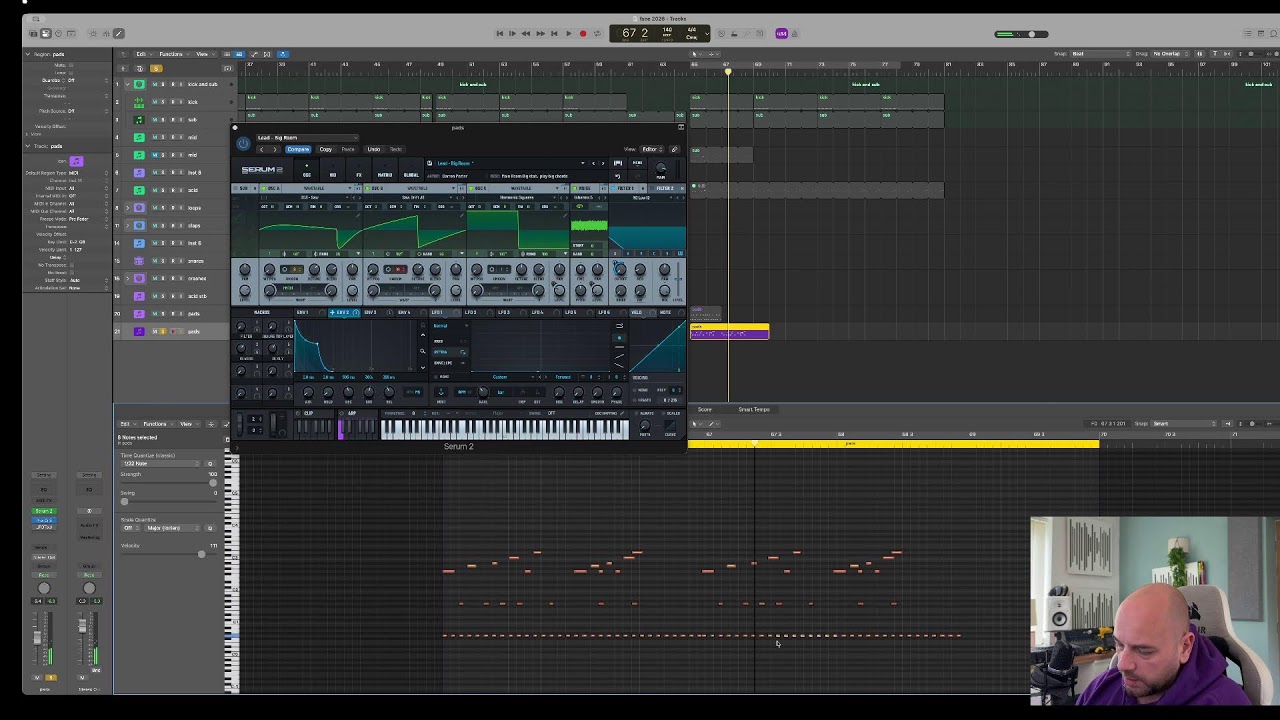This screenshot has height=720, width=1280.
Task: Expand the crashes track stack
Action: (x=127, y=279)
